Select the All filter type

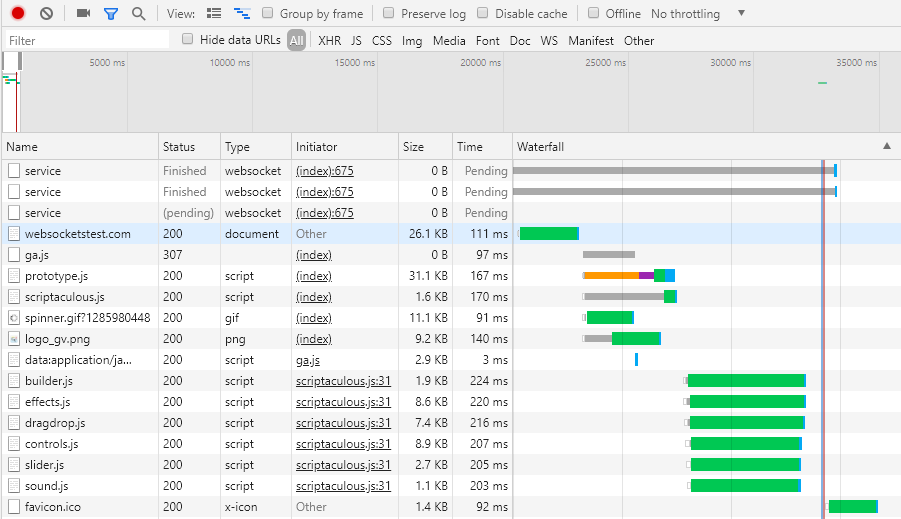pyautogui.click(x=297, y=40)
